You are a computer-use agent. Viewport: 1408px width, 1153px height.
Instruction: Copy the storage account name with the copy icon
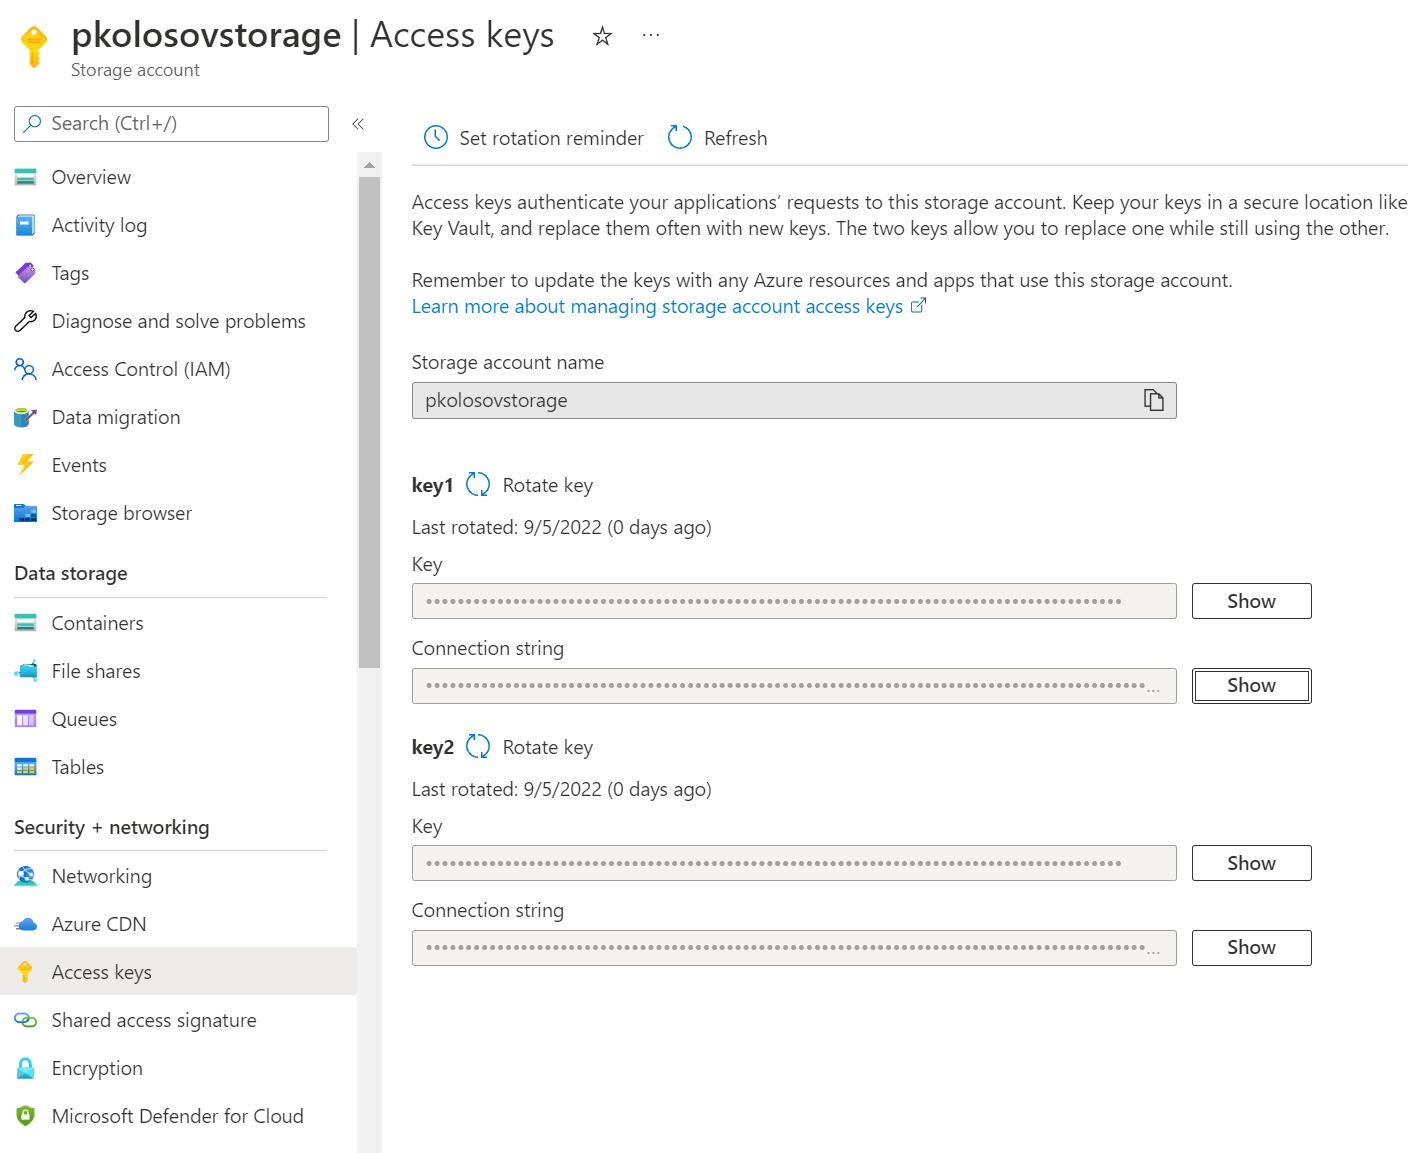[x=1154, y=400]
